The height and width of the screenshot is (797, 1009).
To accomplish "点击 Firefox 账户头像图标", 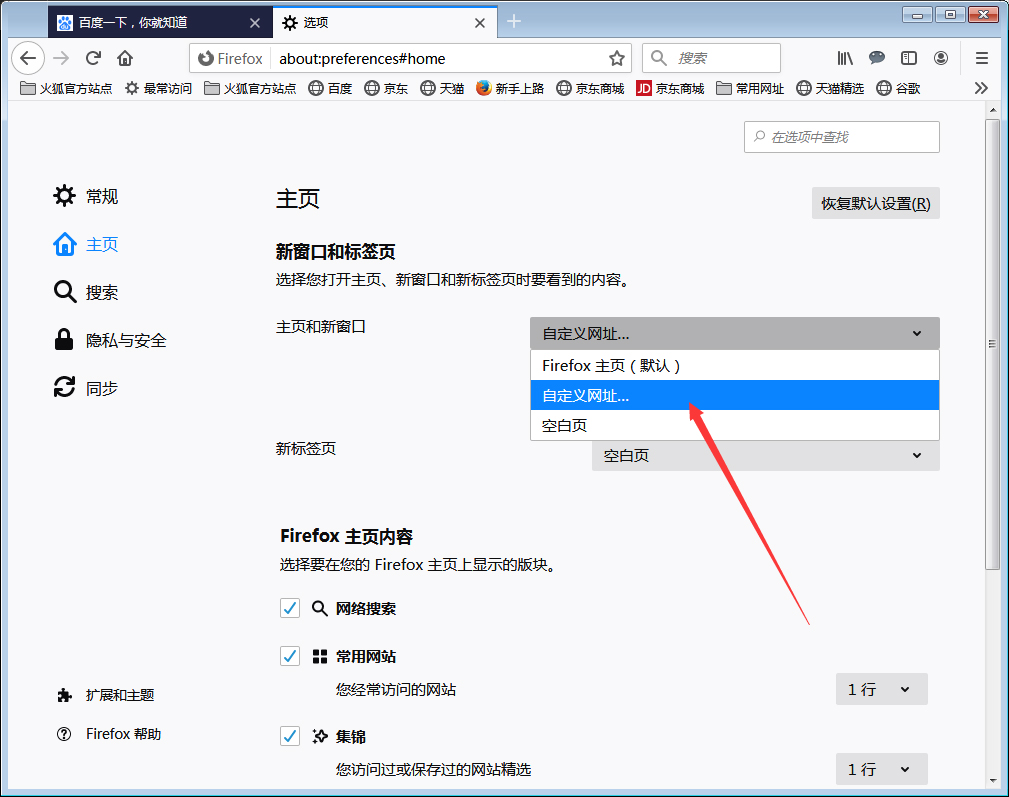I will pos(941,58).
